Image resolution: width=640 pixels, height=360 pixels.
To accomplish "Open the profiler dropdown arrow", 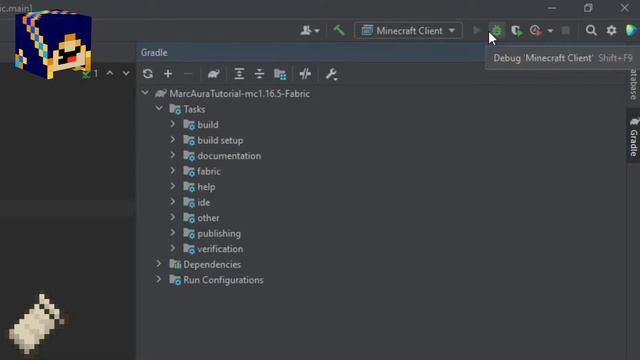I will point(550,31).
